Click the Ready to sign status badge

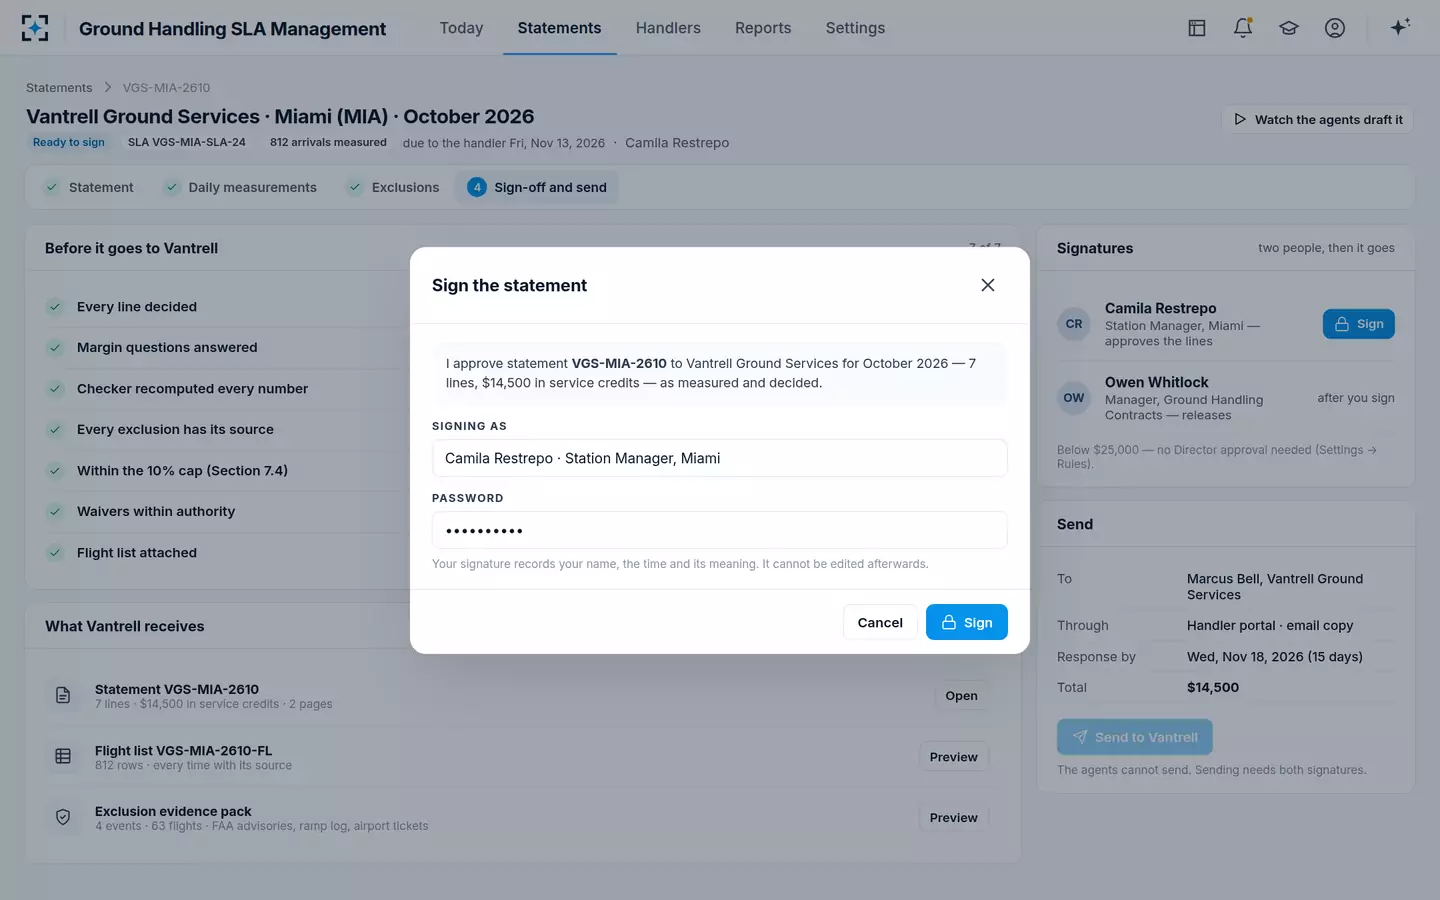pyautogui.click(x=68, y=142)
